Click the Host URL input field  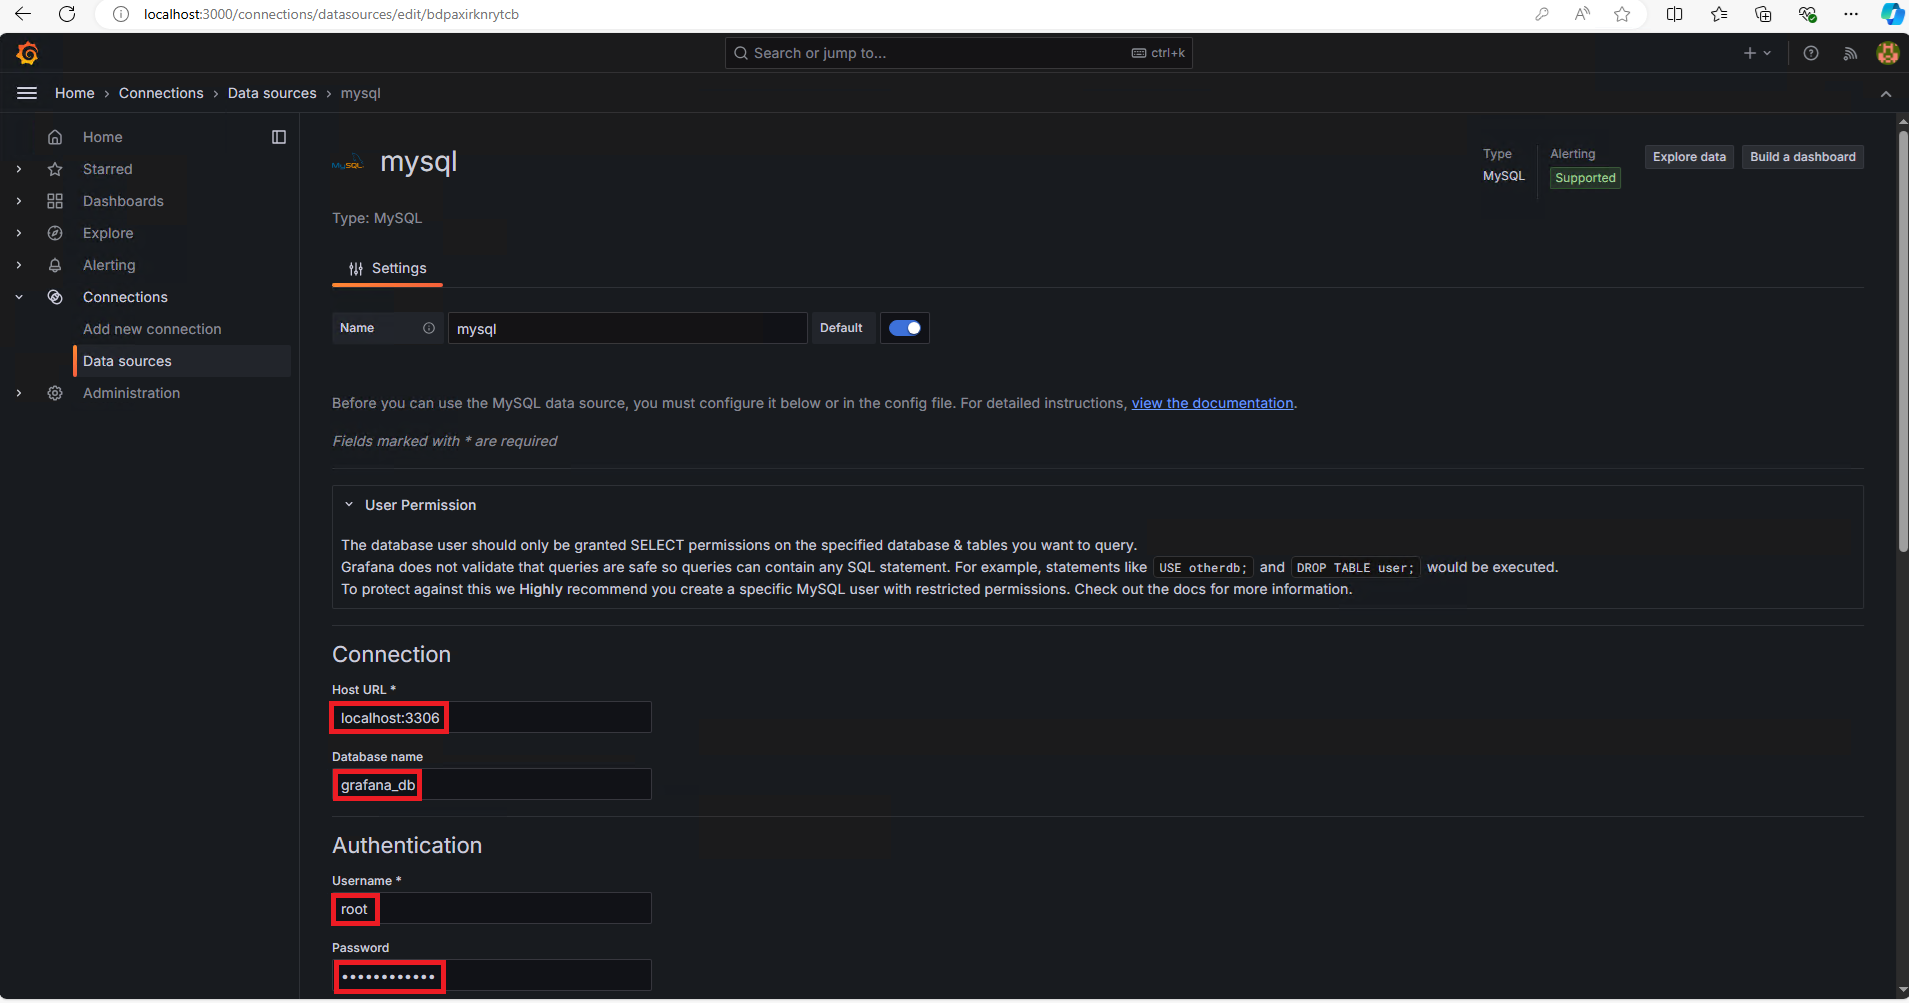click(492, 717)
